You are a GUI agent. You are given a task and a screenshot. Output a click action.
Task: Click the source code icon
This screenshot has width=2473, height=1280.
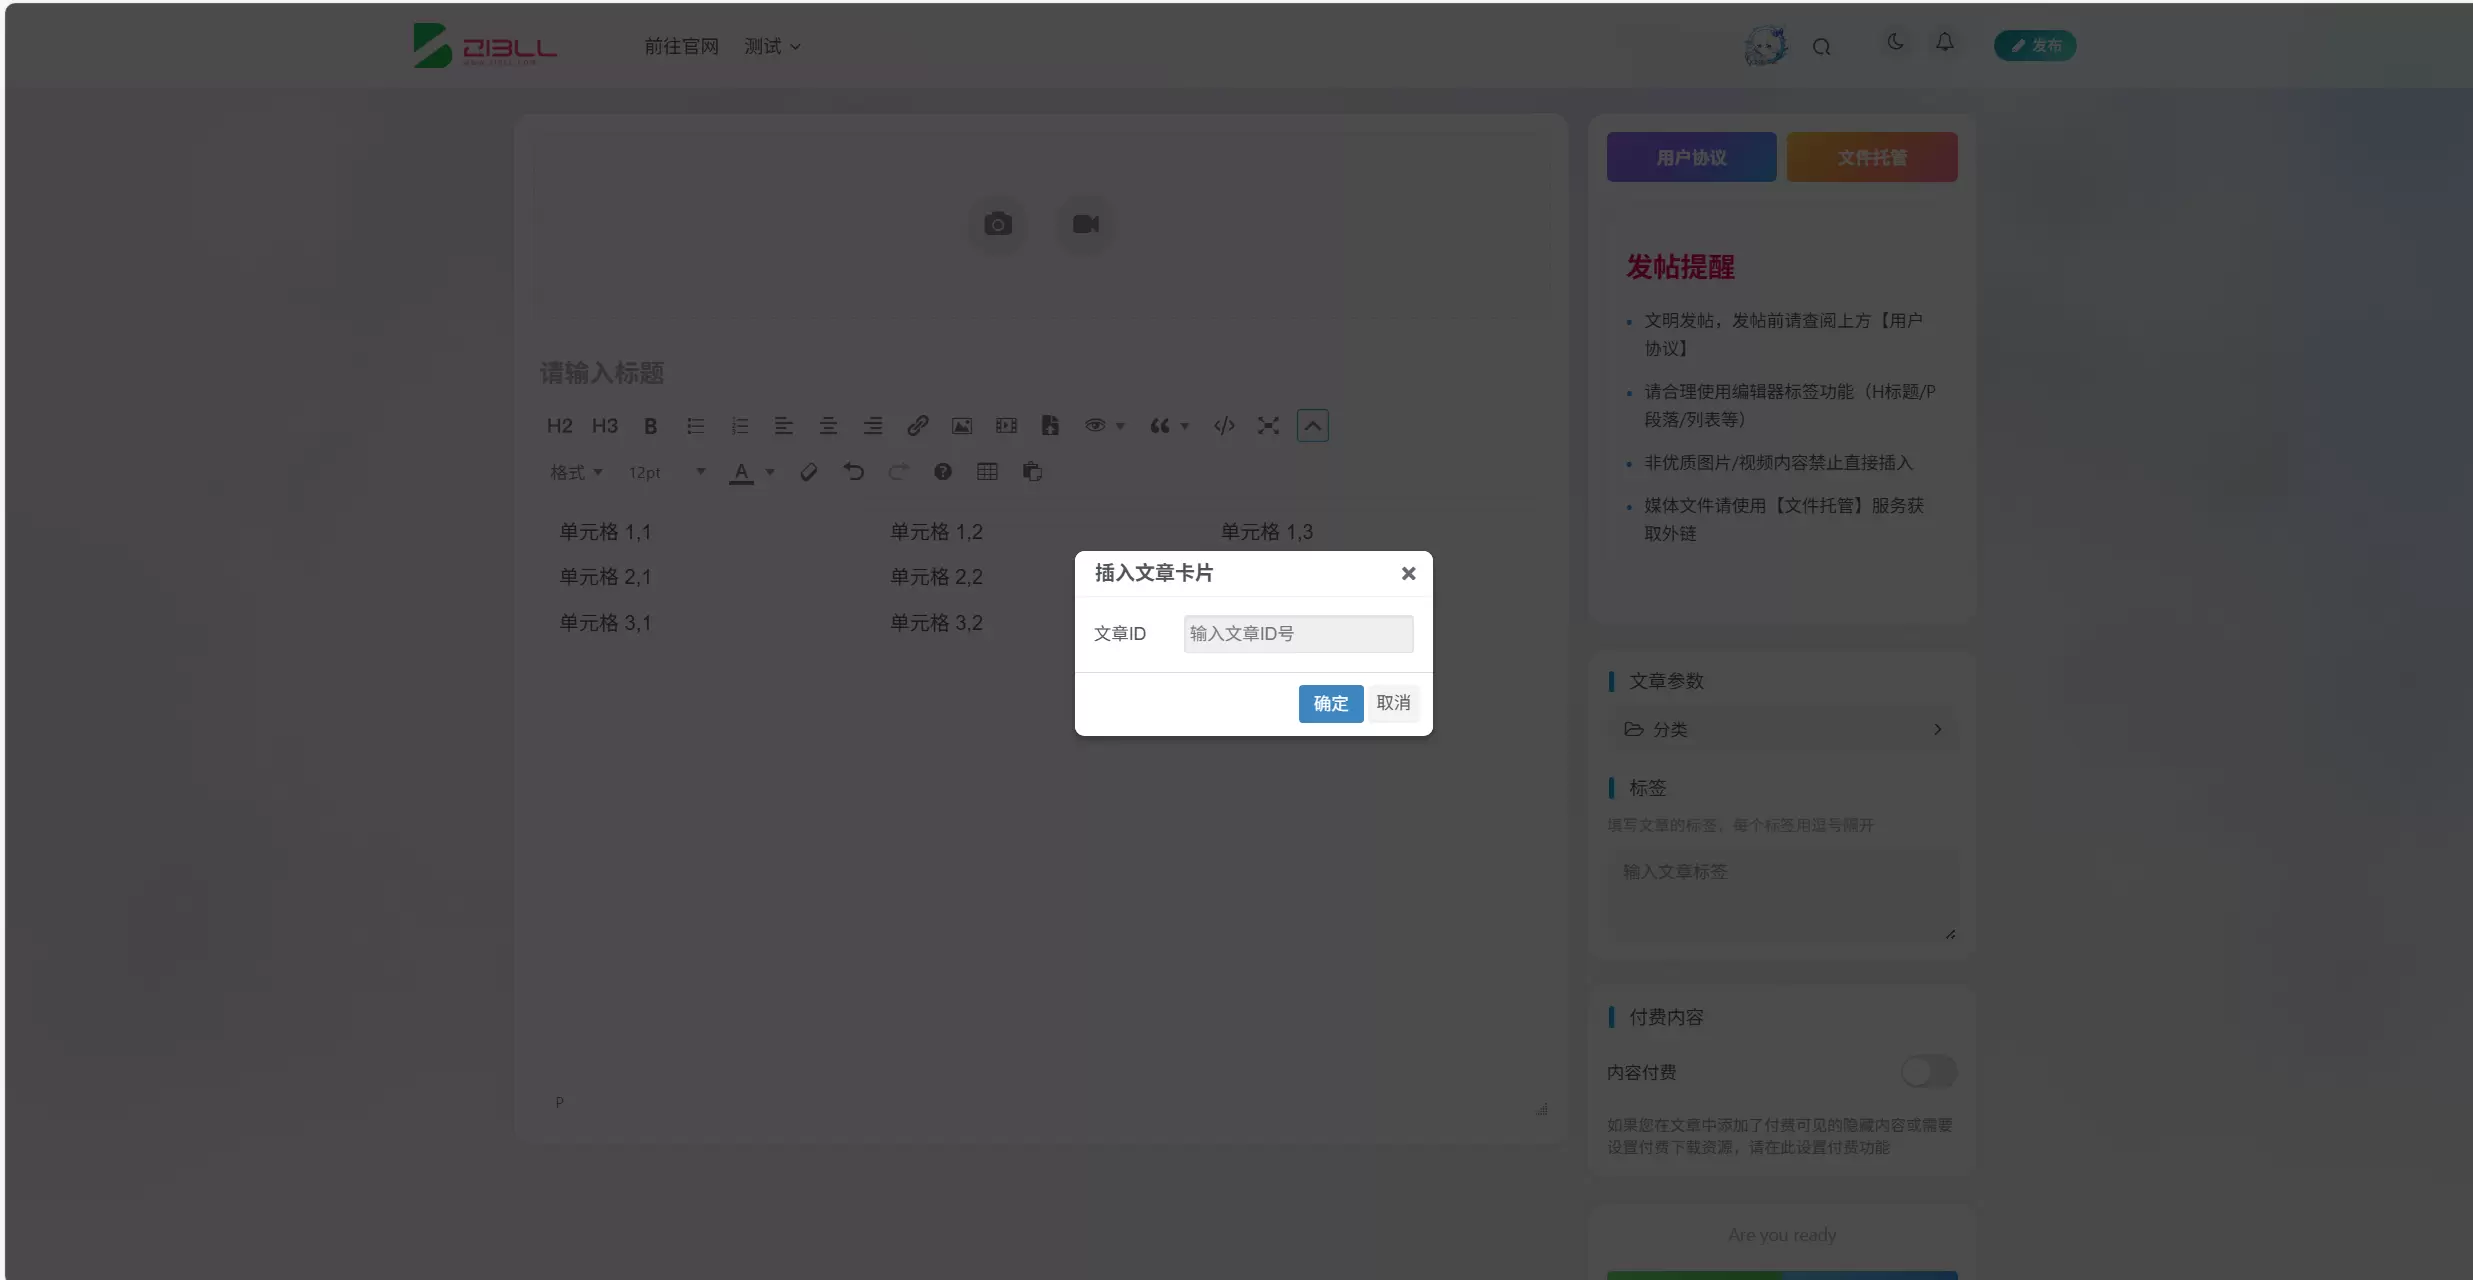(1224, 426)
